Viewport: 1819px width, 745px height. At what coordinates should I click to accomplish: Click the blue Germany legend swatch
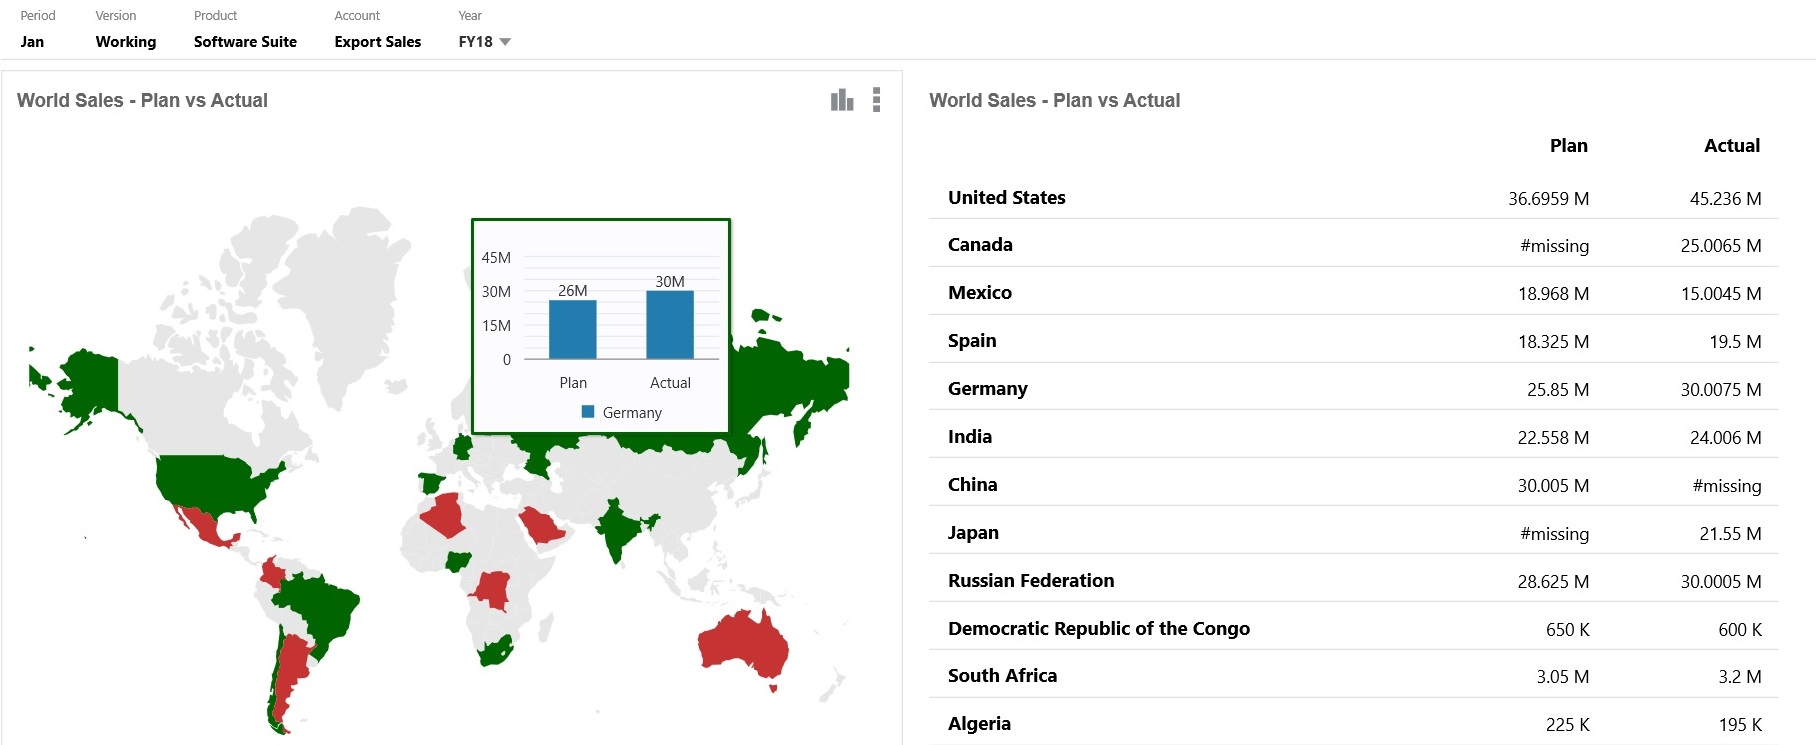[x=588, y=412]
